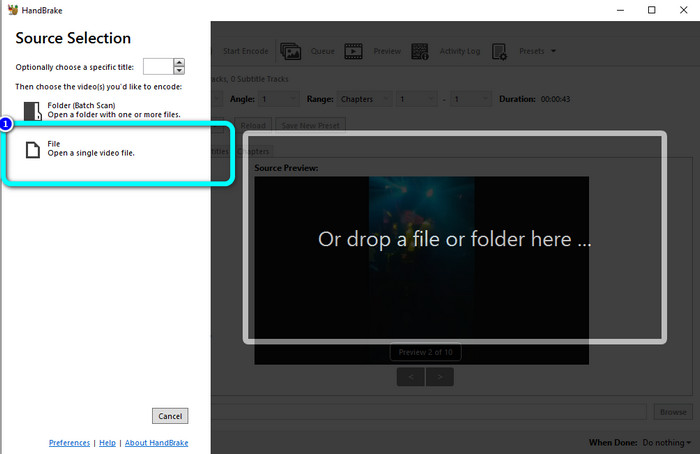Viewport: 700px width, 454px height.
Task: Close the HandBrake window
Action: click(x=683, y=10)
